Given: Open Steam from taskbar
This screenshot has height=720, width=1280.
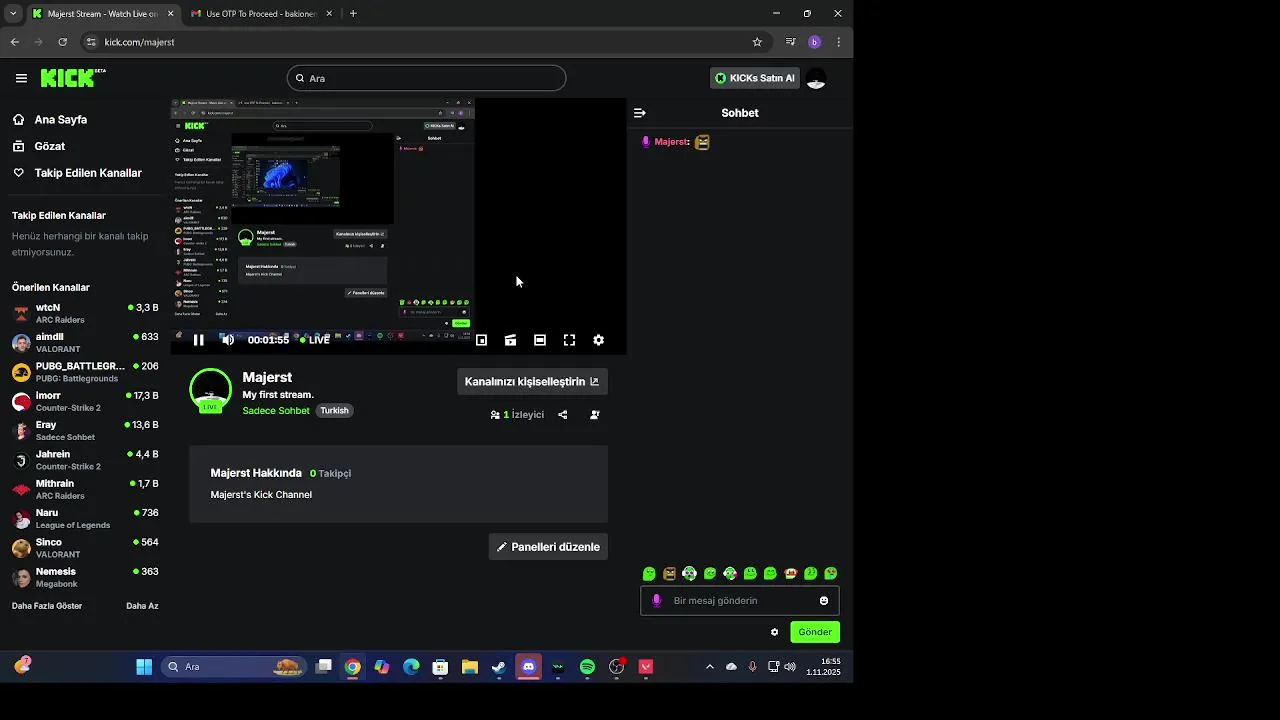Looking at the screenshot, I should 499,667.
